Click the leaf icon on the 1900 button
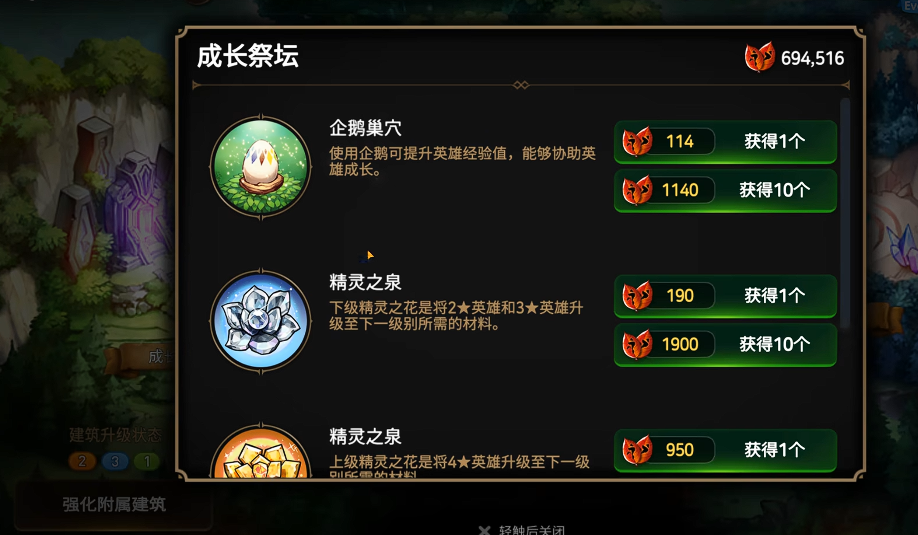The width and height of the screenshot is (918, 535). pos(637,344)
